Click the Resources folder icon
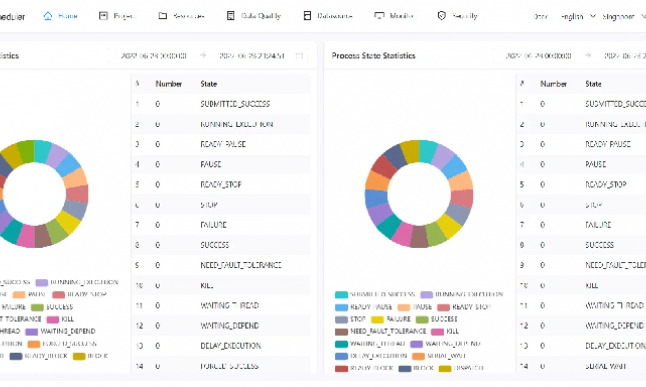Image resolution: width=646 pixels, height=387 pixels. pyautogui.click(x=163, y=16)
